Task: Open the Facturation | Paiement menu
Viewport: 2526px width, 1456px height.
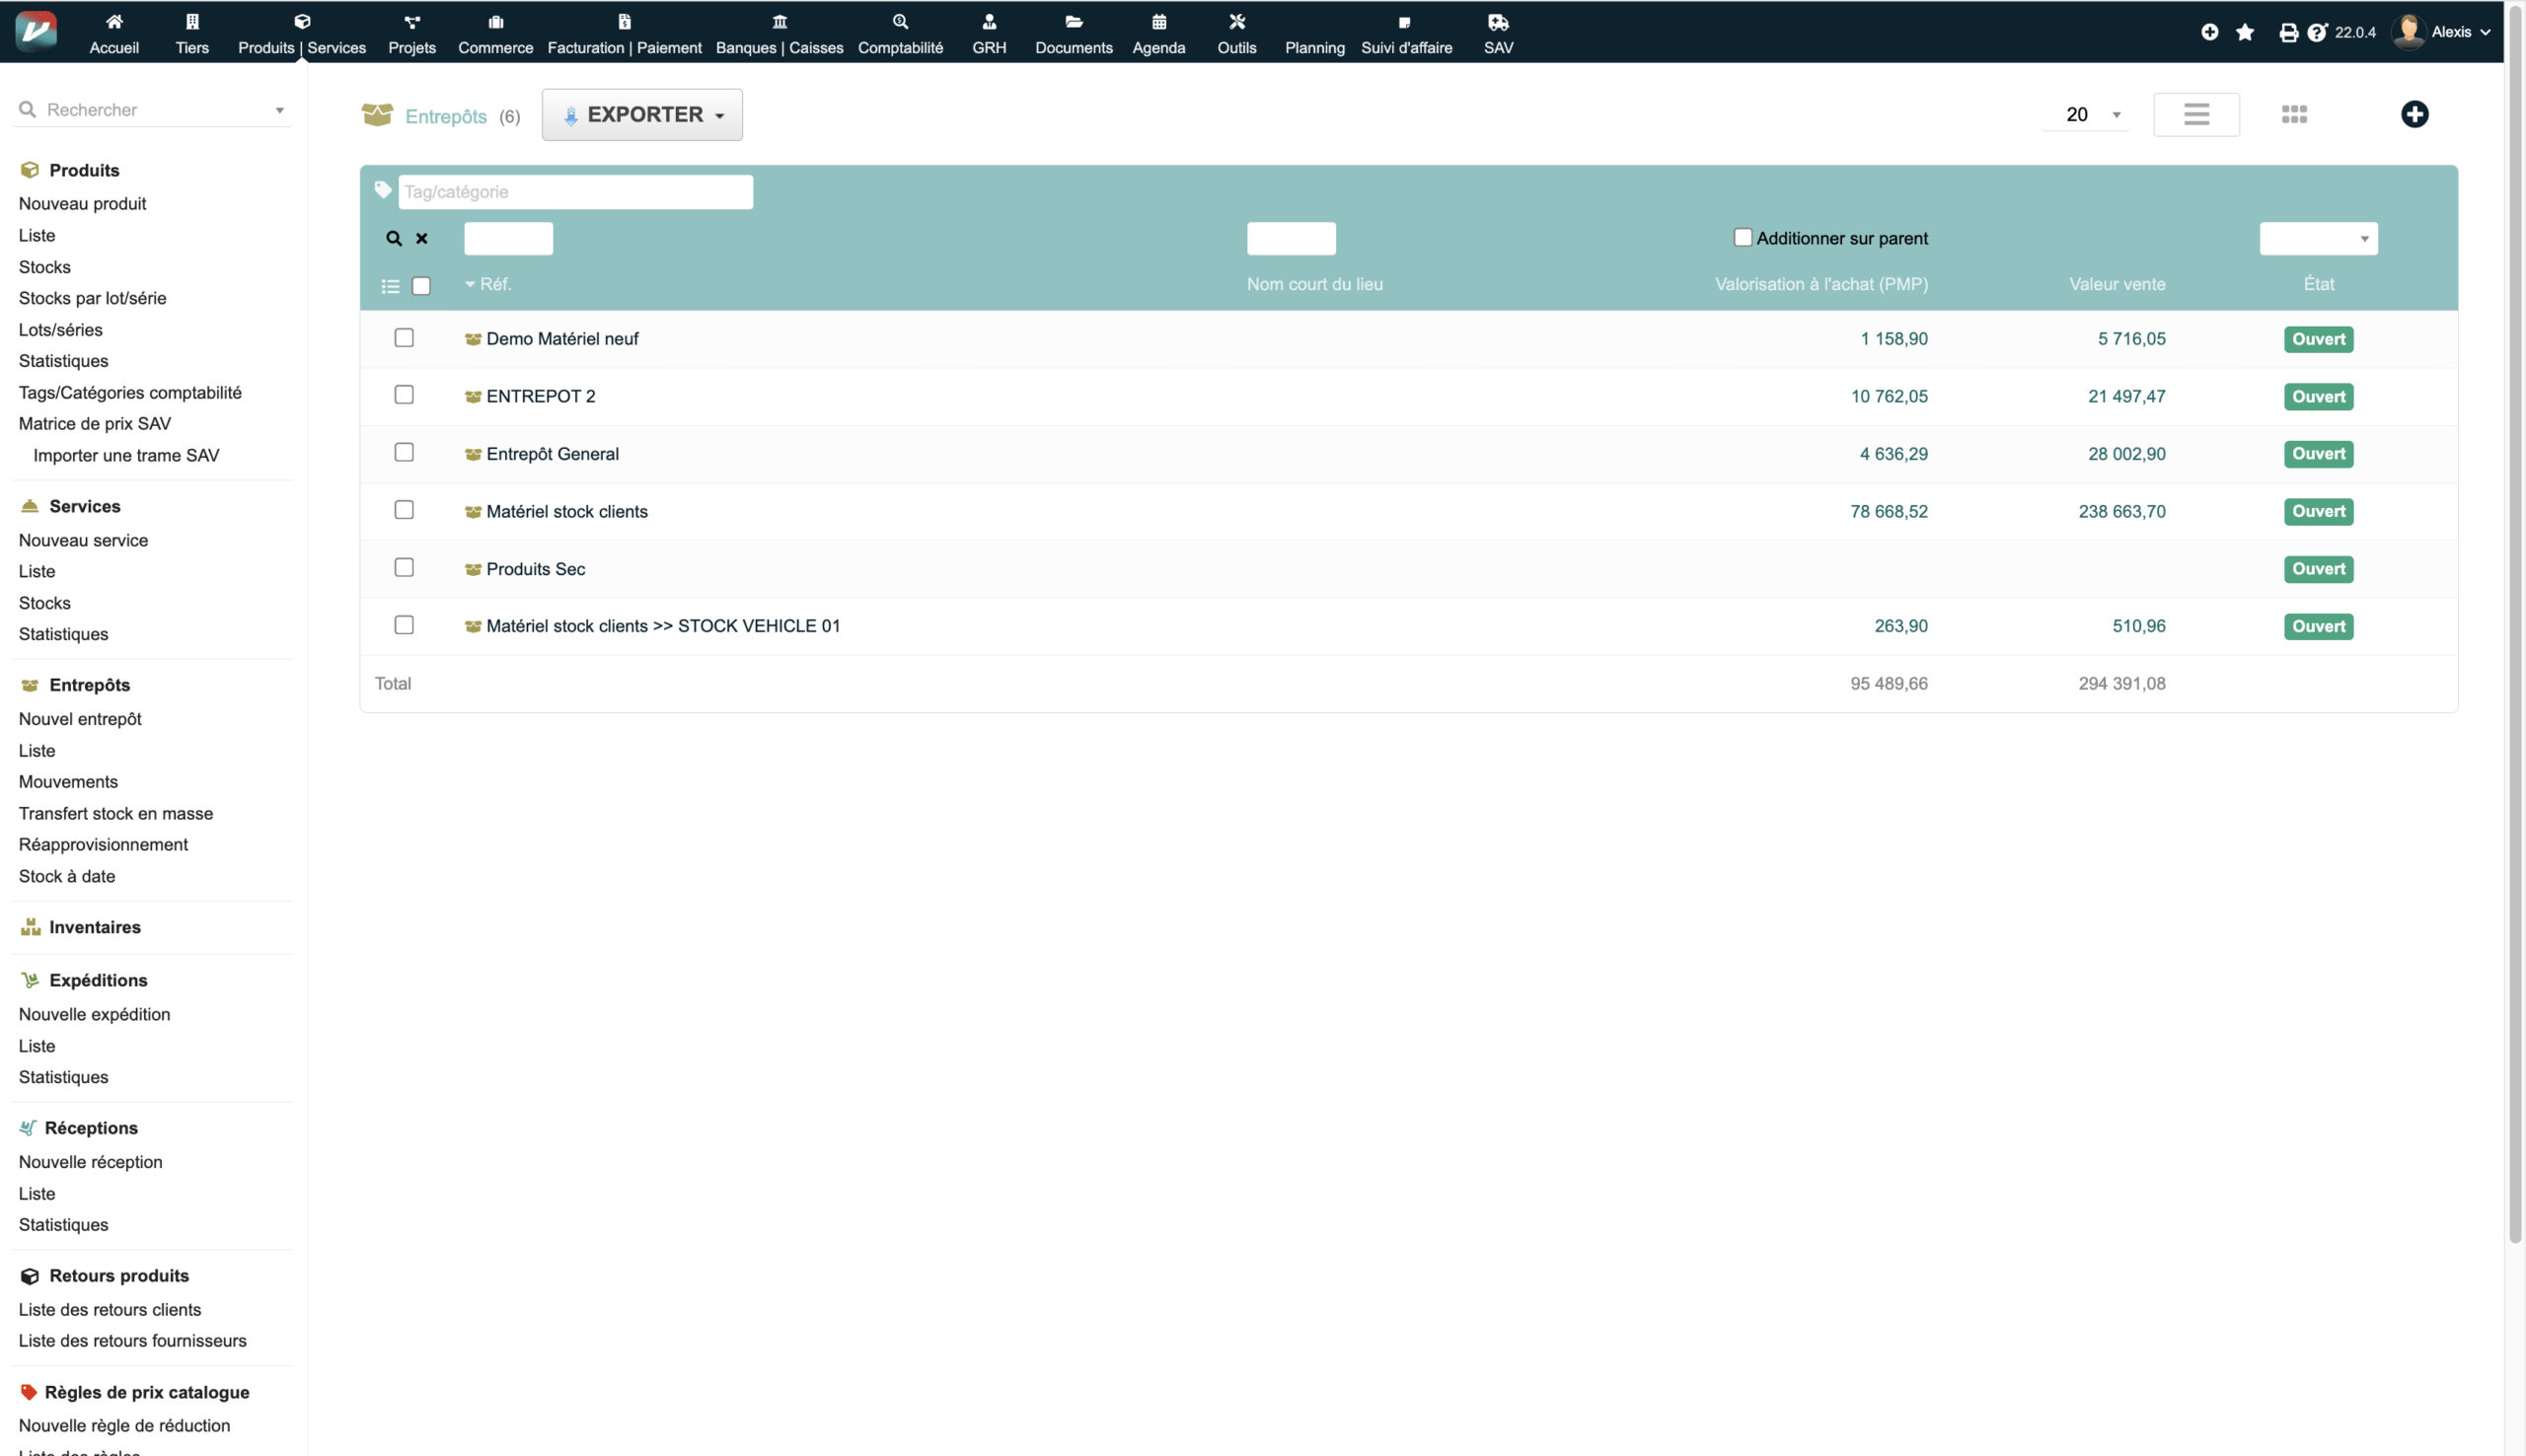Action: pyautogui.click(x=624, y=33)
